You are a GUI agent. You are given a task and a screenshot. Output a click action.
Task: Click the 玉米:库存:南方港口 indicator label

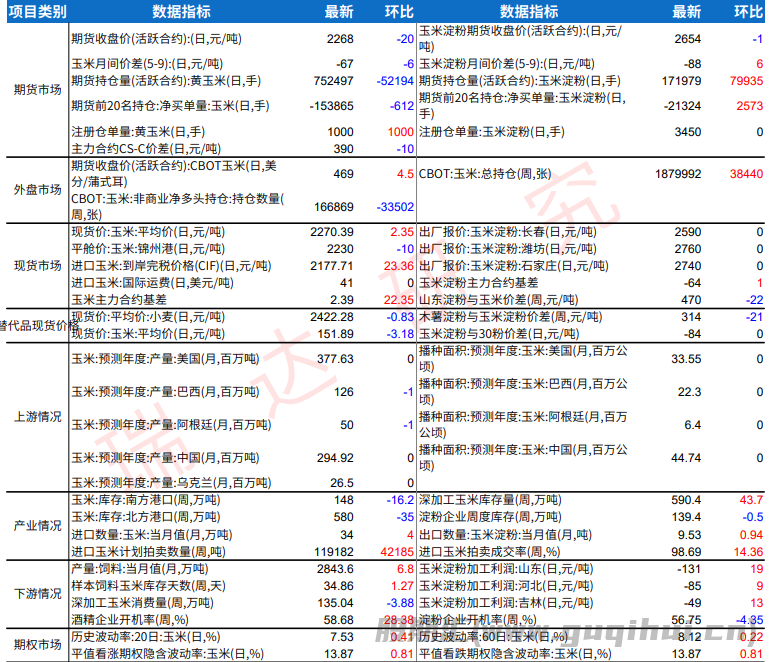(140, 499)
